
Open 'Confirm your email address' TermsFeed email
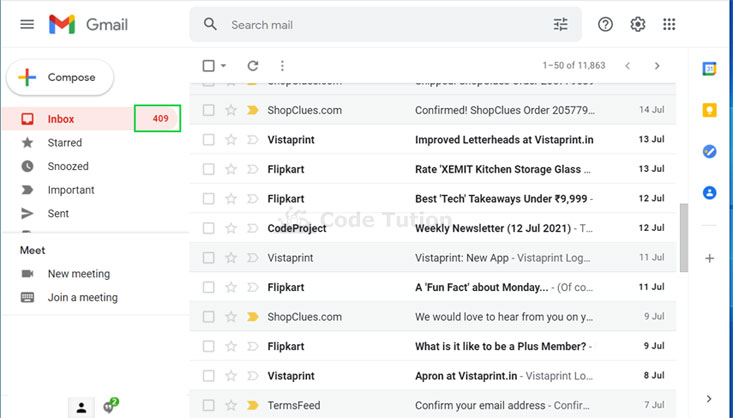432,405
